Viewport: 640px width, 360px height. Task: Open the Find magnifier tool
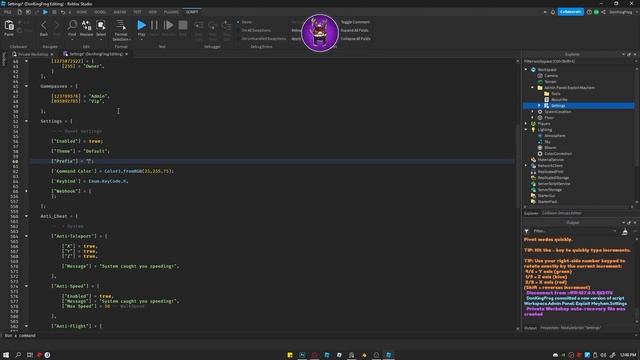pyautogui.click(x=72, y=26)
